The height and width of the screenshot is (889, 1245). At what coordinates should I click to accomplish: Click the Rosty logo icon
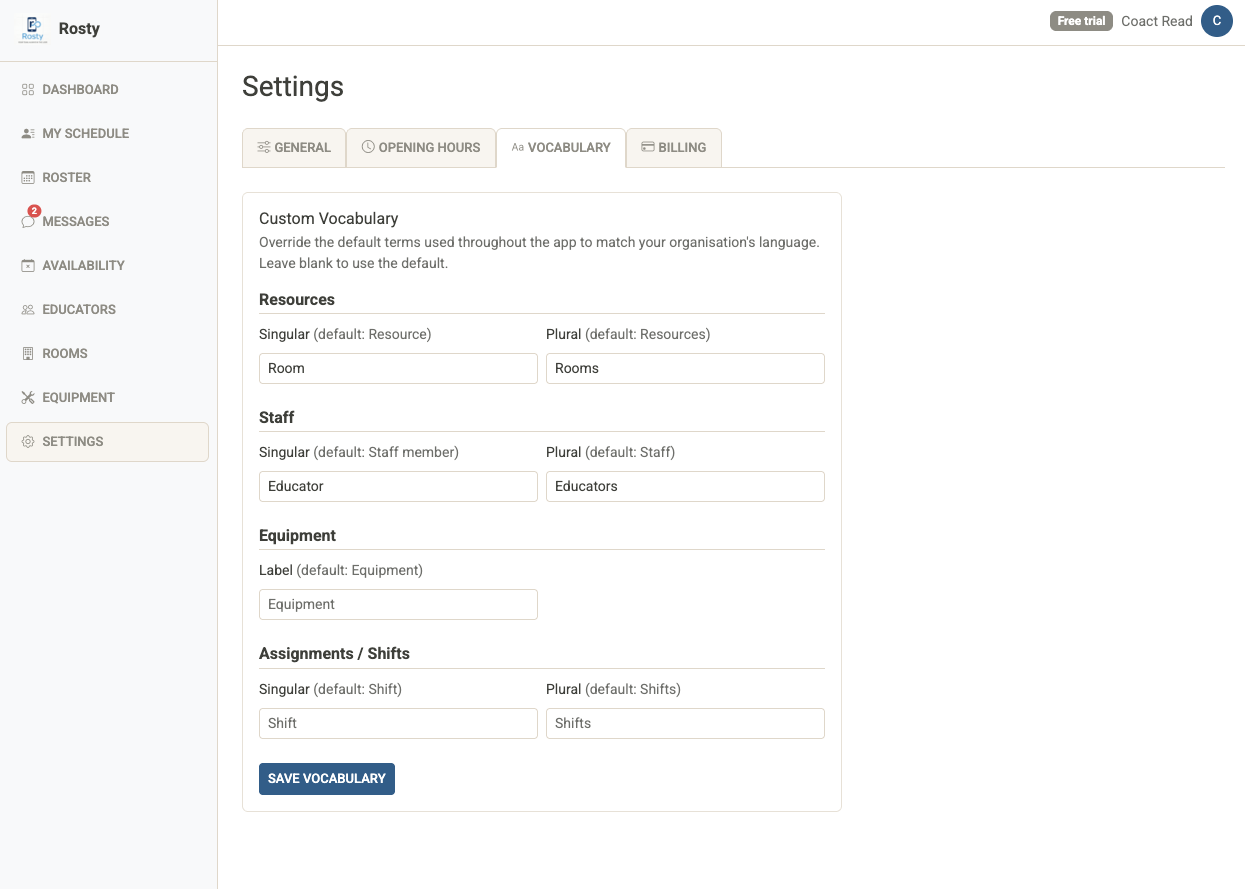click(x=31, y=28)
